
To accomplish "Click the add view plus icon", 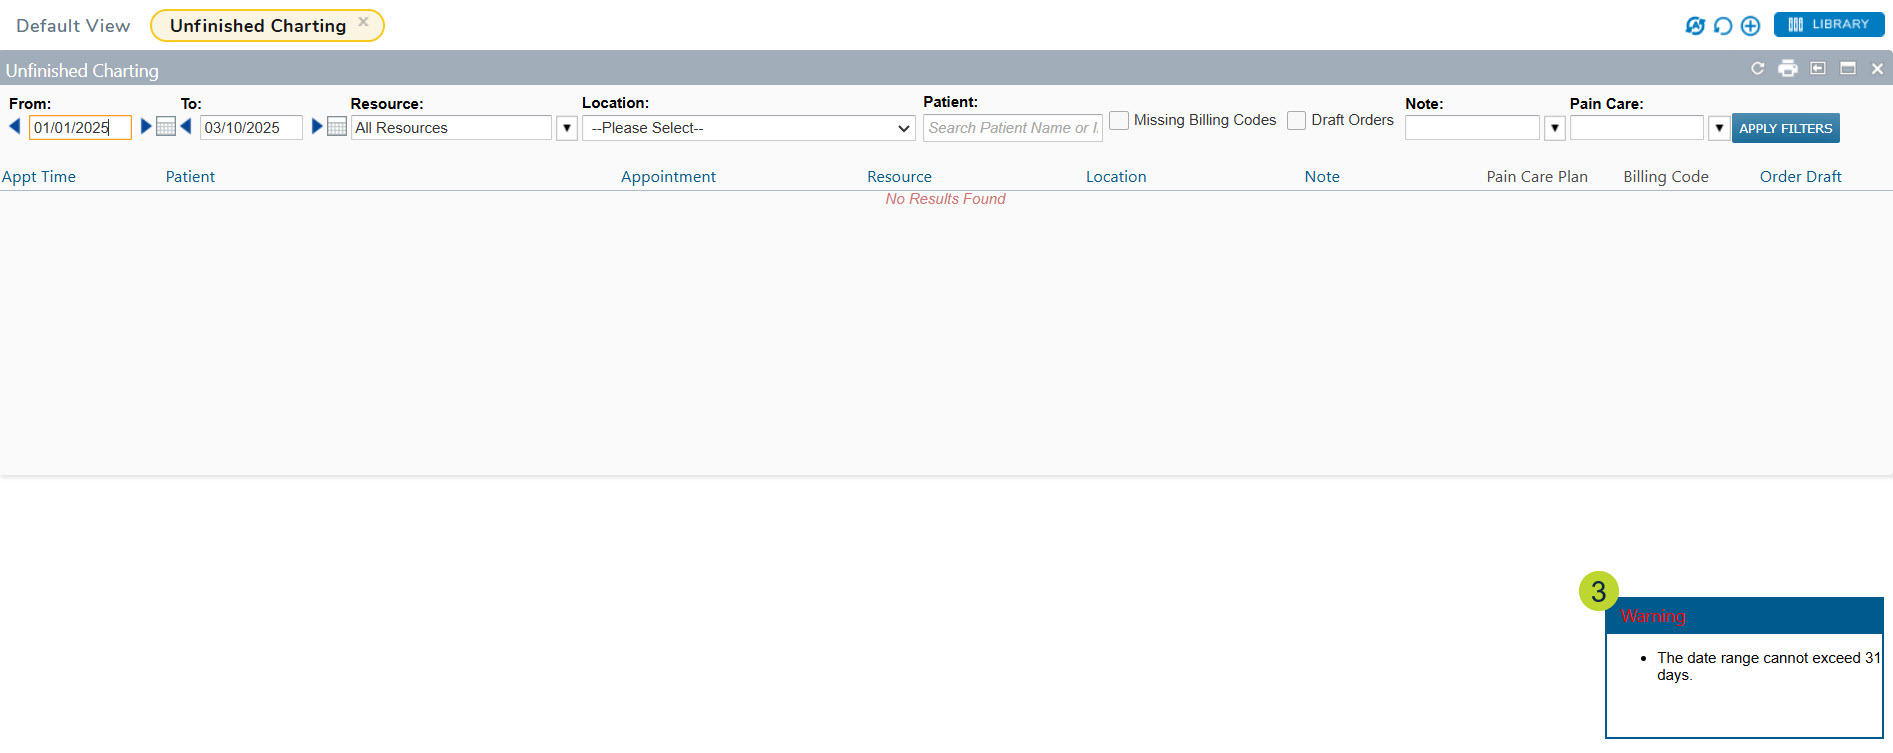I will (1750, 26).
